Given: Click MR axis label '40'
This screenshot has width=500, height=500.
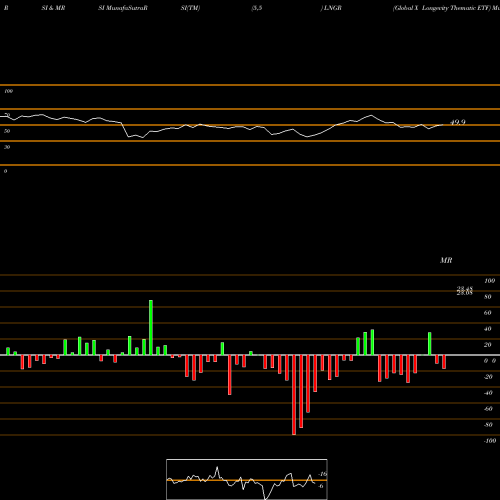Looking at the screenshot, I should click(x=487, y=329).
